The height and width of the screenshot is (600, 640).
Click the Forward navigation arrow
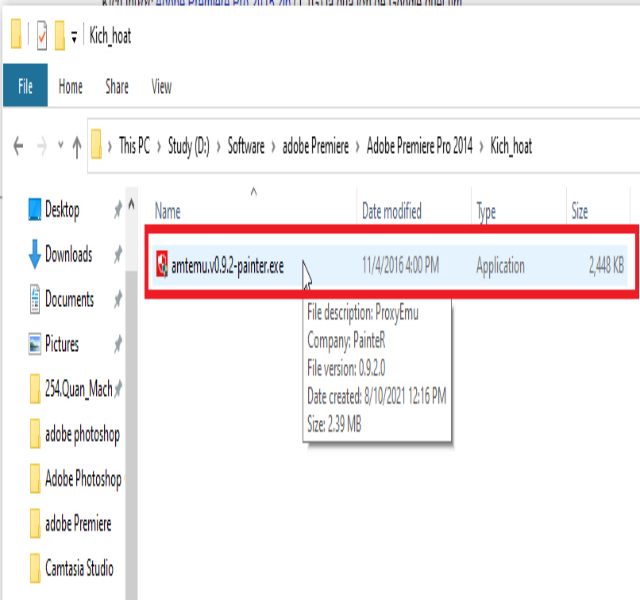42,146
